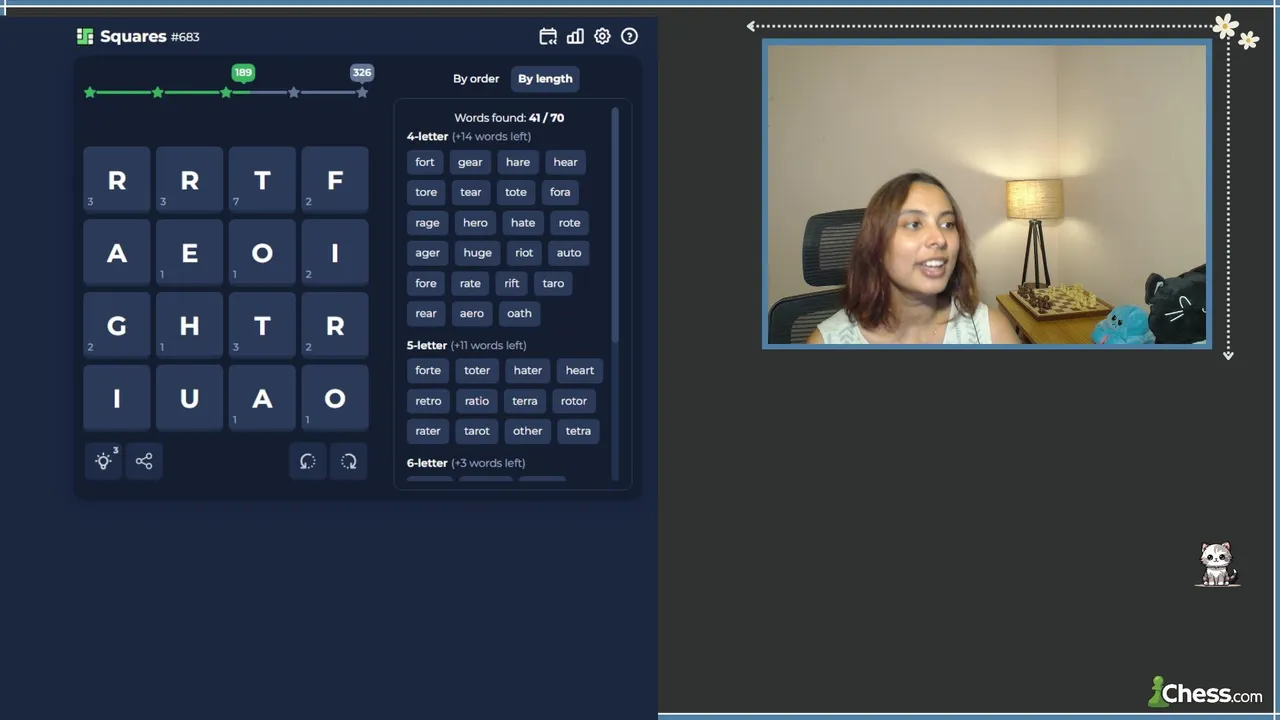This screenshot has width=1280, height=720.
Task: Click the found word 'ager'
Action: pyautogui.click(x=427, y=253)
